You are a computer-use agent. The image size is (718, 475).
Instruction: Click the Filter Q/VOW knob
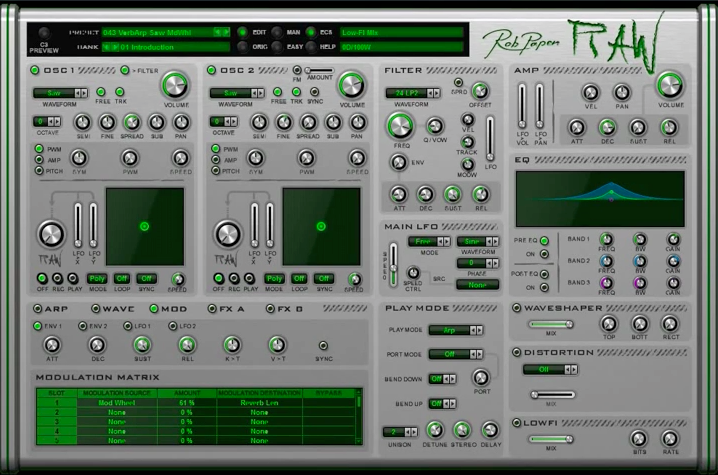coord(435,126)
